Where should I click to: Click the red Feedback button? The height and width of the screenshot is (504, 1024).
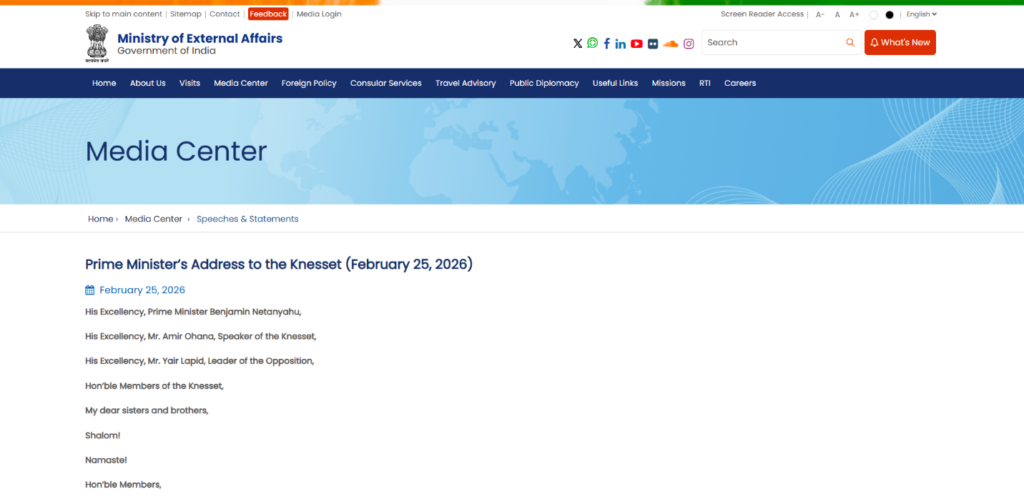268,14
